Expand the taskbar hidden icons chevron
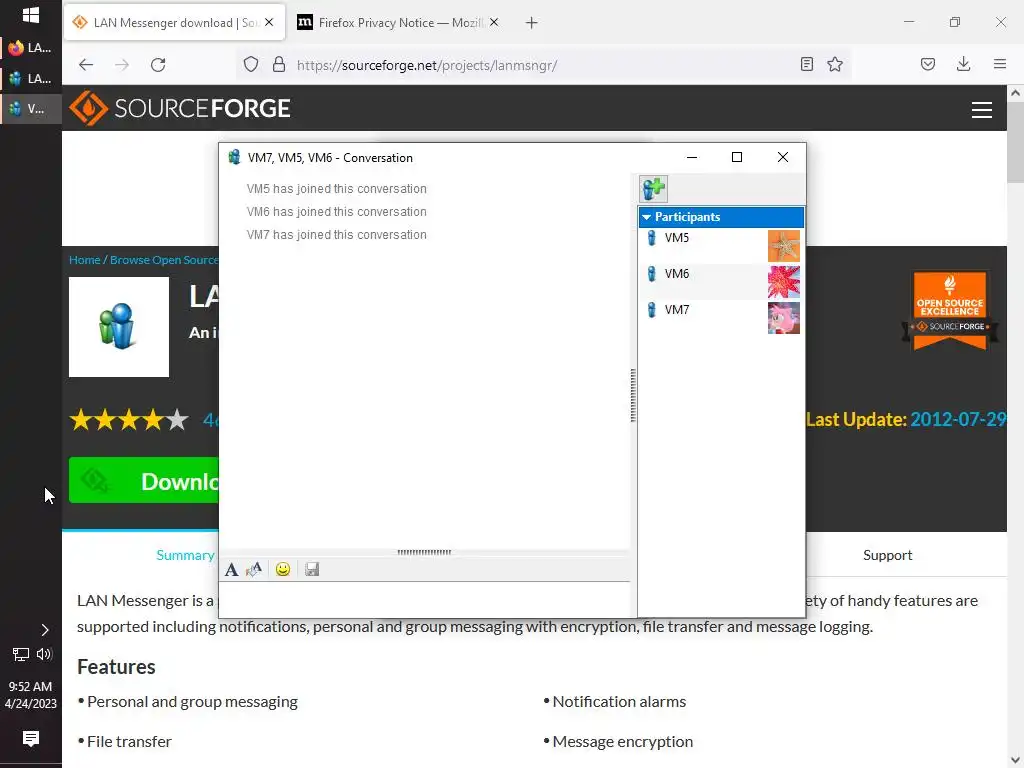This screenshot has height=768, width=1024. [44, 630]
